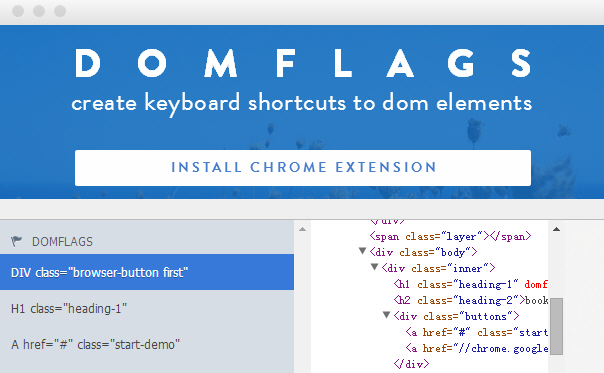The width and height of the screenshot is (604, 373).
Task: Click the DOM tree scrollbar up arrow
Action: pyautogui.click(x=556, y=229)
